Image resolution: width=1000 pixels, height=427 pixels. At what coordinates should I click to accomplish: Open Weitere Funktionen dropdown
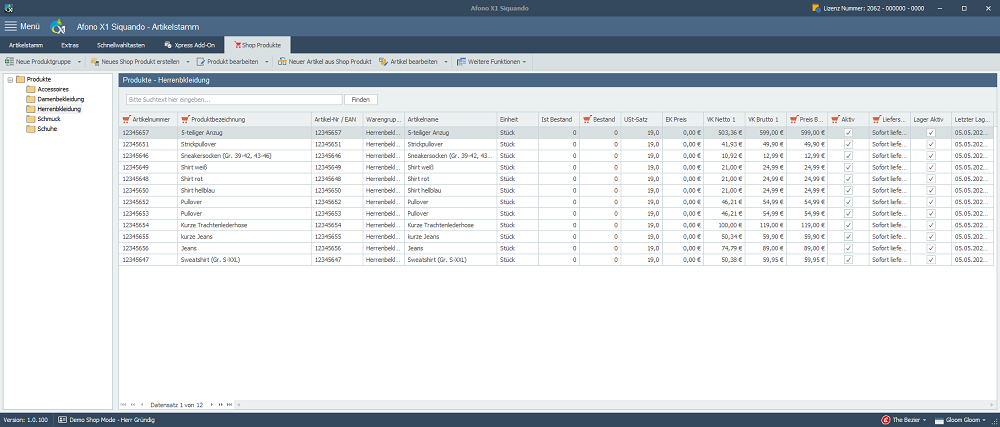click(x=493, y=62)
